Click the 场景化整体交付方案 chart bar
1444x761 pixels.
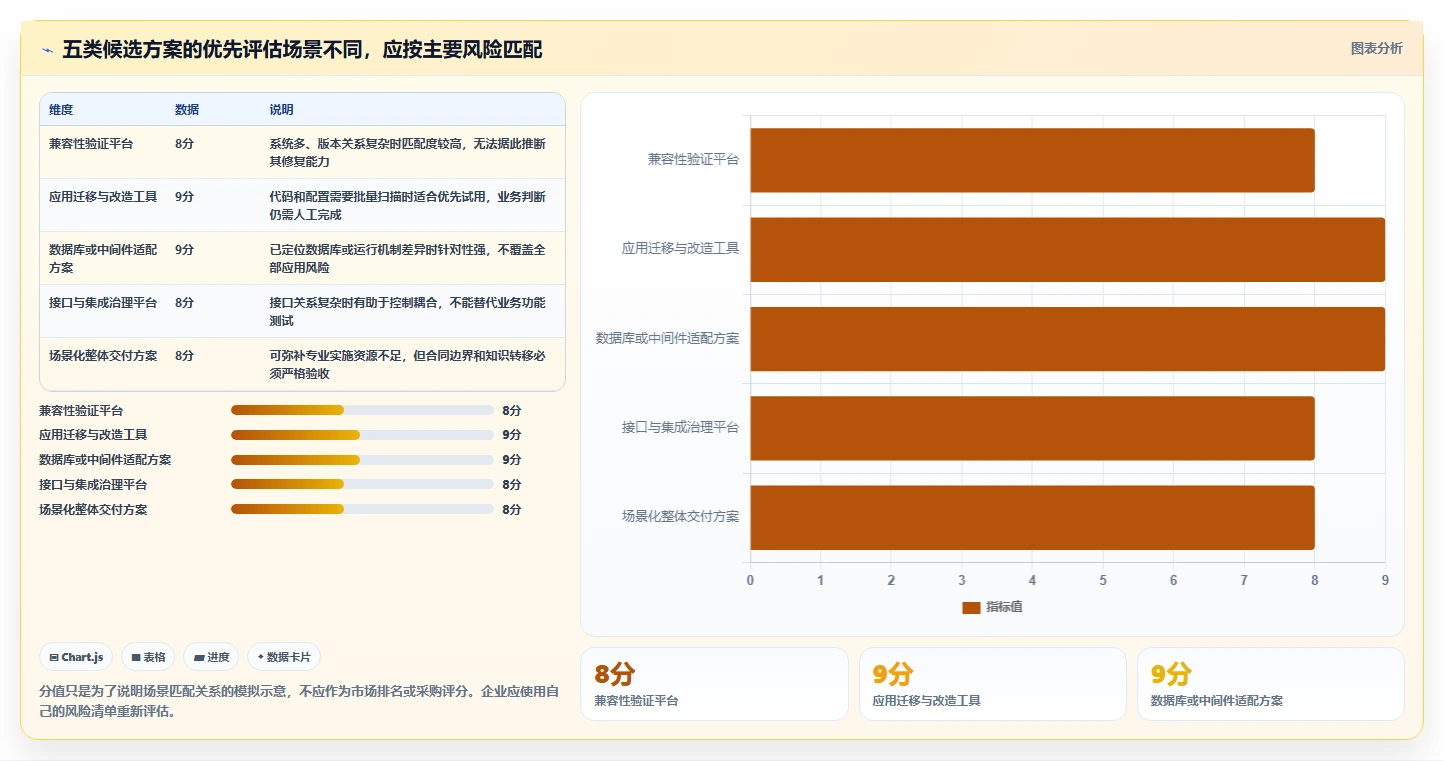[x=1032, y=517]
